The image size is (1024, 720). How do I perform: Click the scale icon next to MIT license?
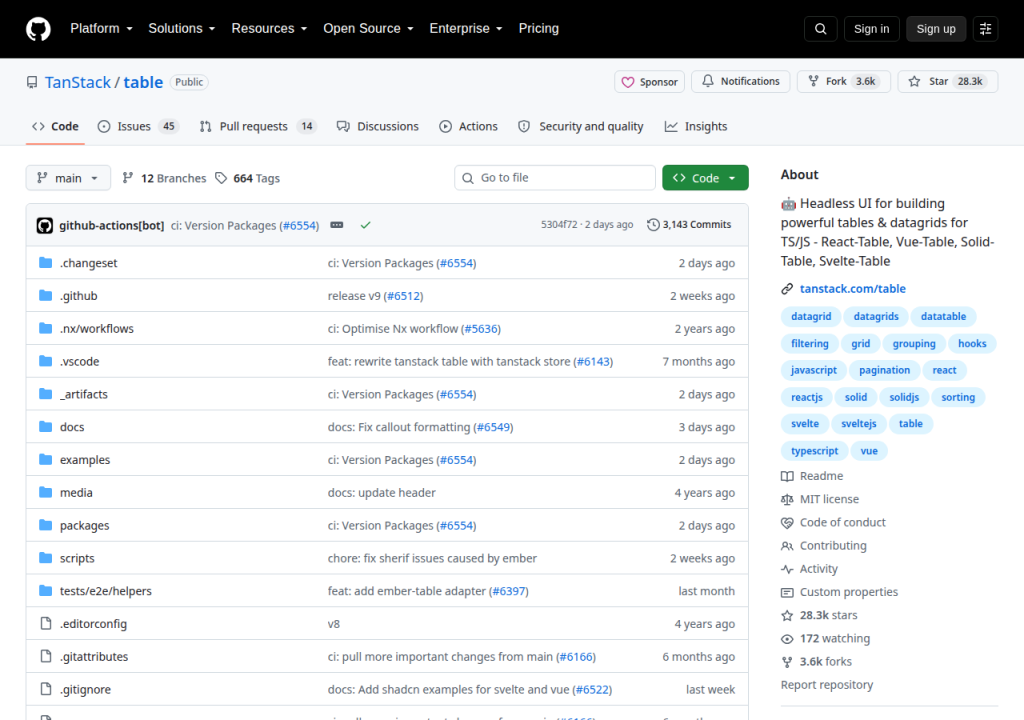(787, 499)
